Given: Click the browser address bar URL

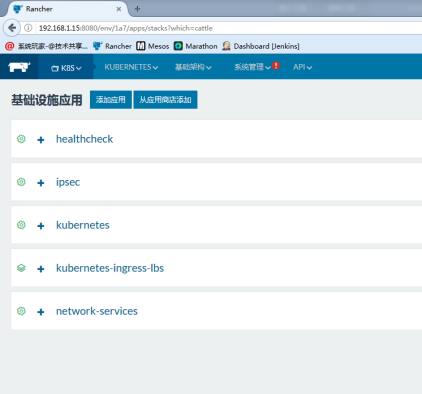Looking at the screenshot, I should point(126,28).
